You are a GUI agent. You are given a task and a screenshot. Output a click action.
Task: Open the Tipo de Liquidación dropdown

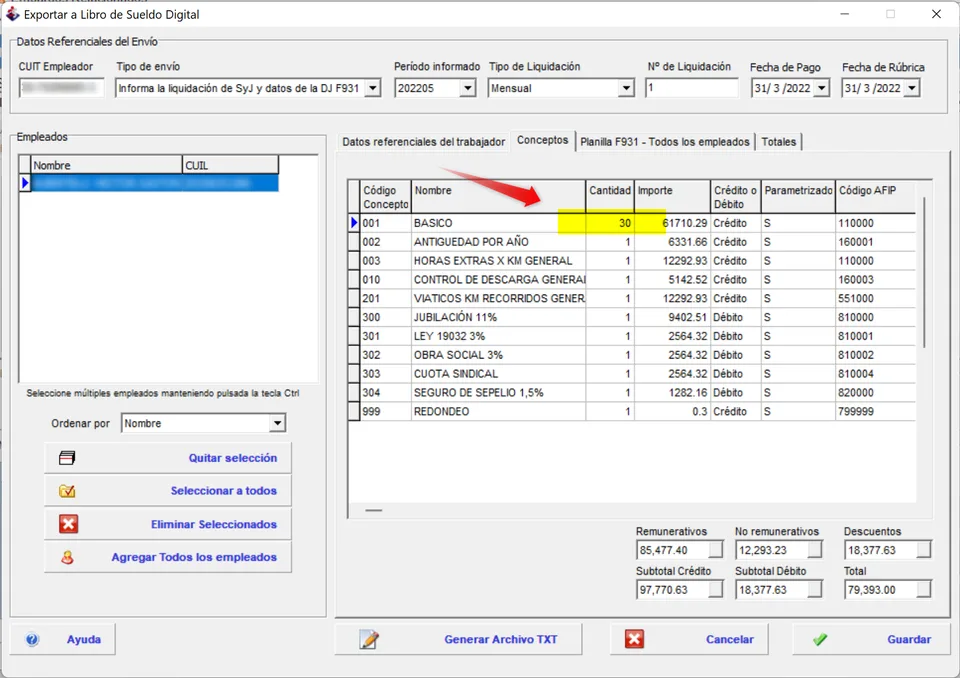[626, 88]
